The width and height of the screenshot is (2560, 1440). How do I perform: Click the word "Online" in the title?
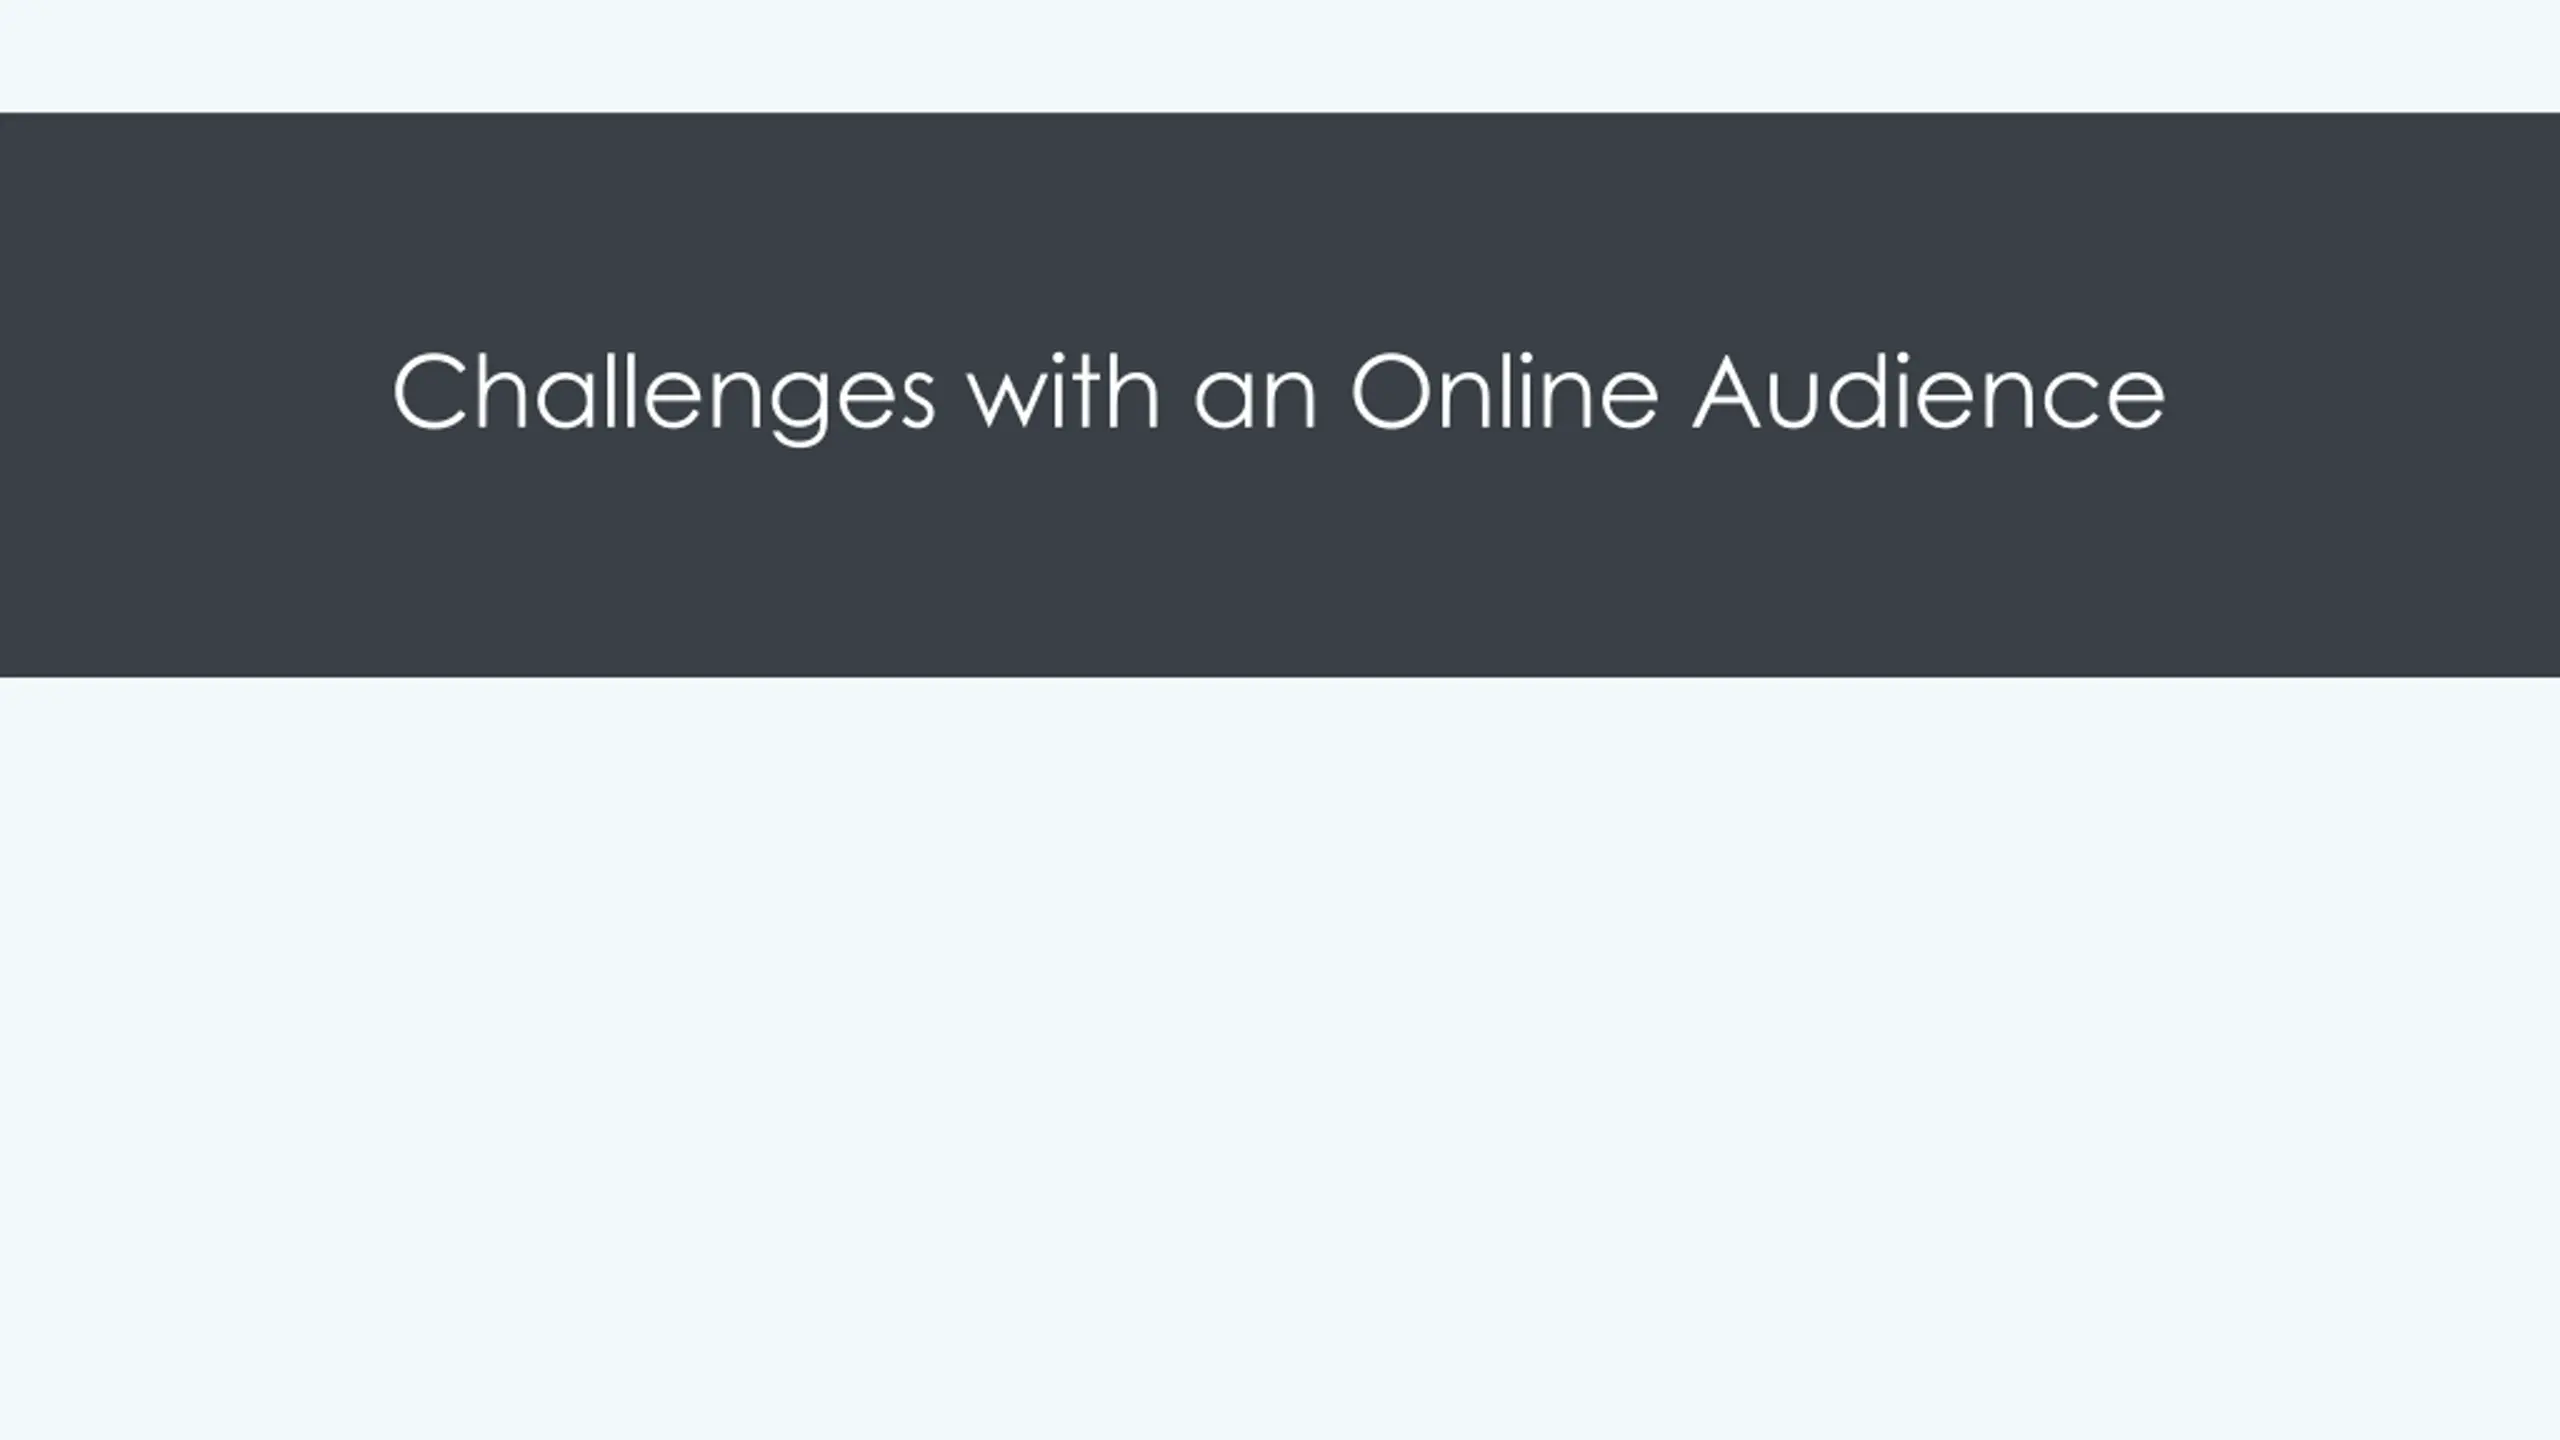1504,391
